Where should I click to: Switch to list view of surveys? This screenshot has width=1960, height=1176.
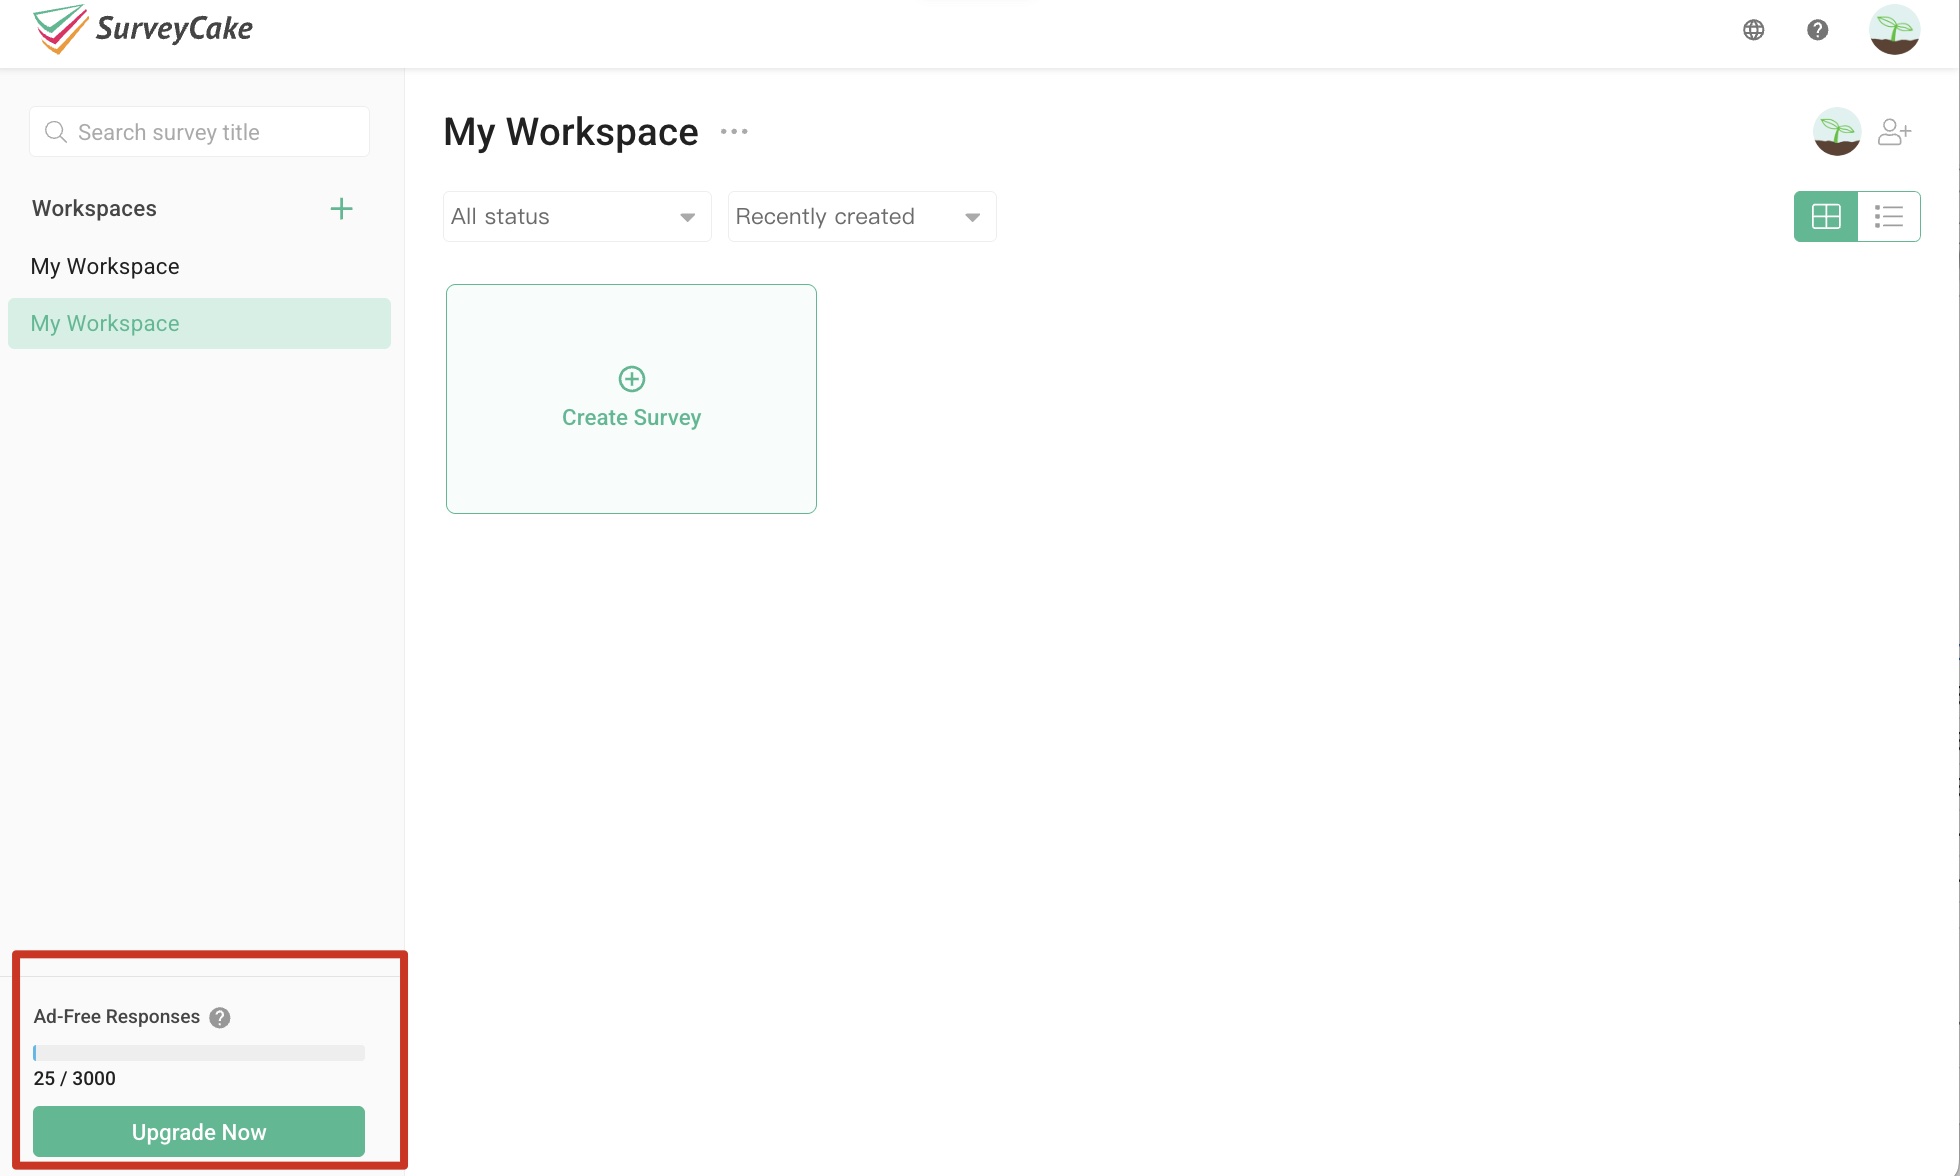pos(1889,216)
